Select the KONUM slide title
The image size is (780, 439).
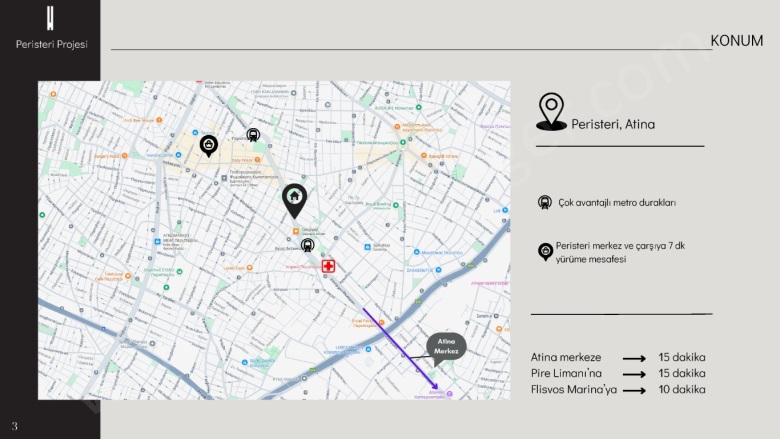tap(736, 40)
